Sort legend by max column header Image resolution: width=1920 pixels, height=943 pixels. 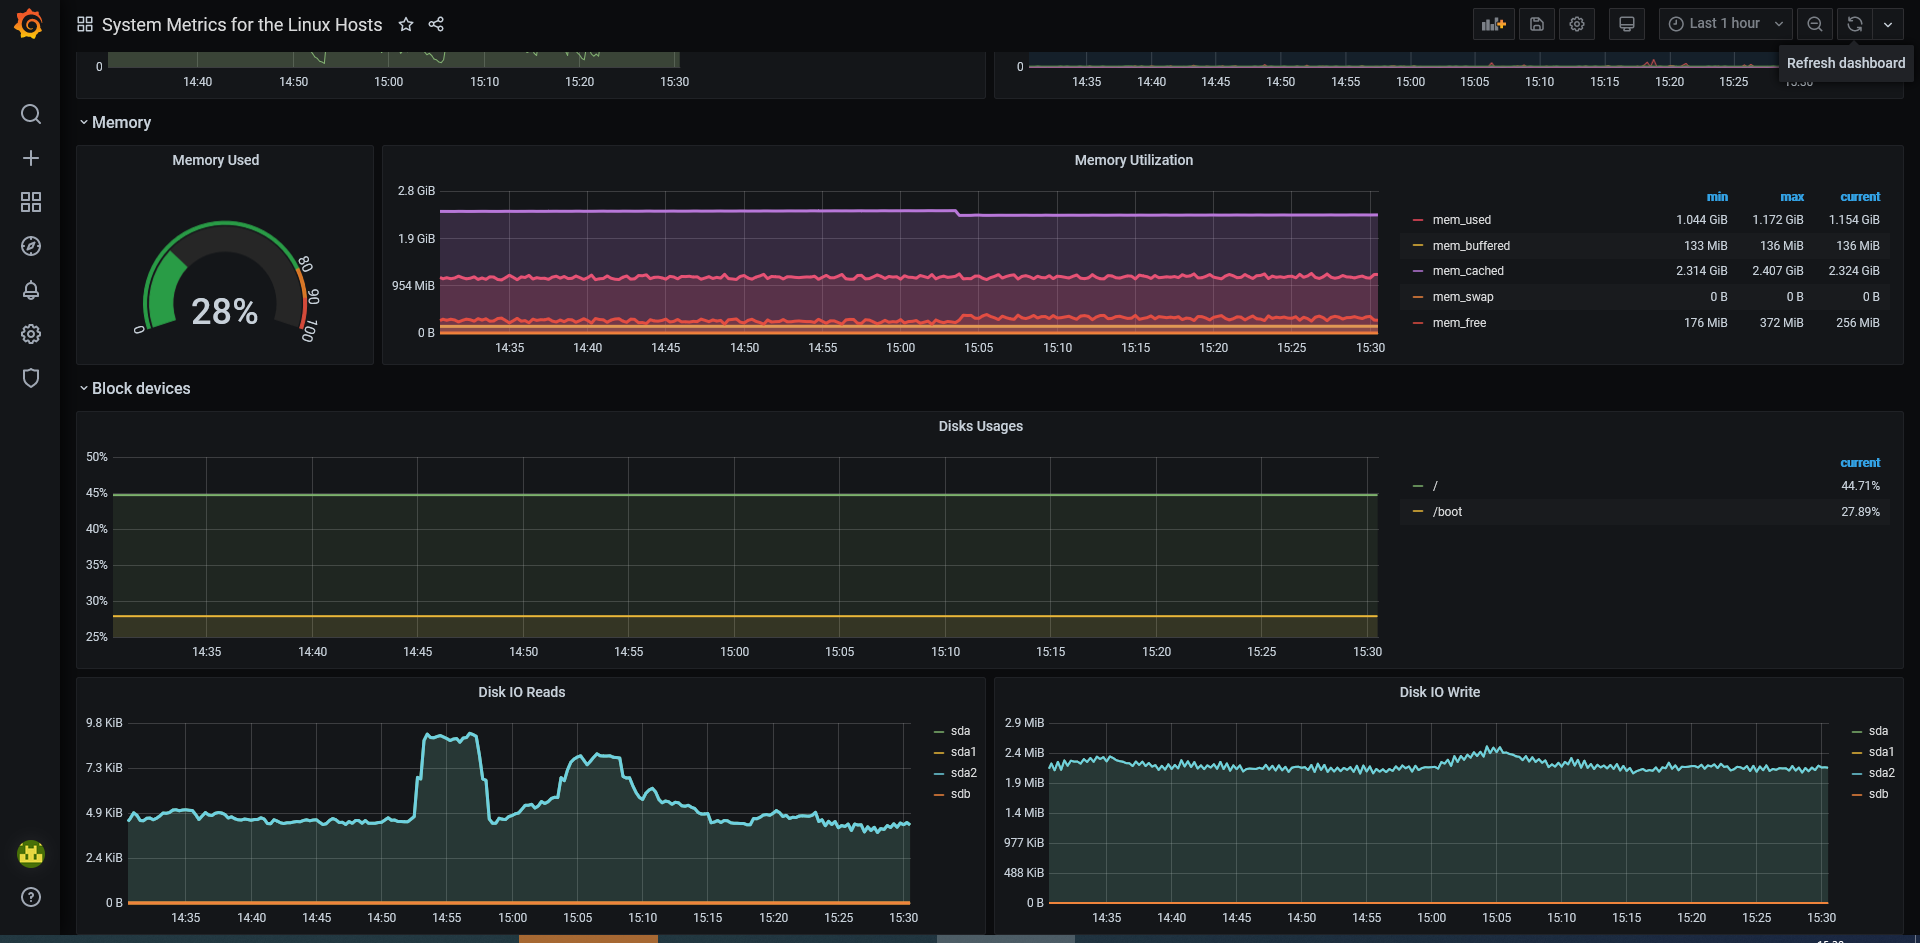[1791, 197]
